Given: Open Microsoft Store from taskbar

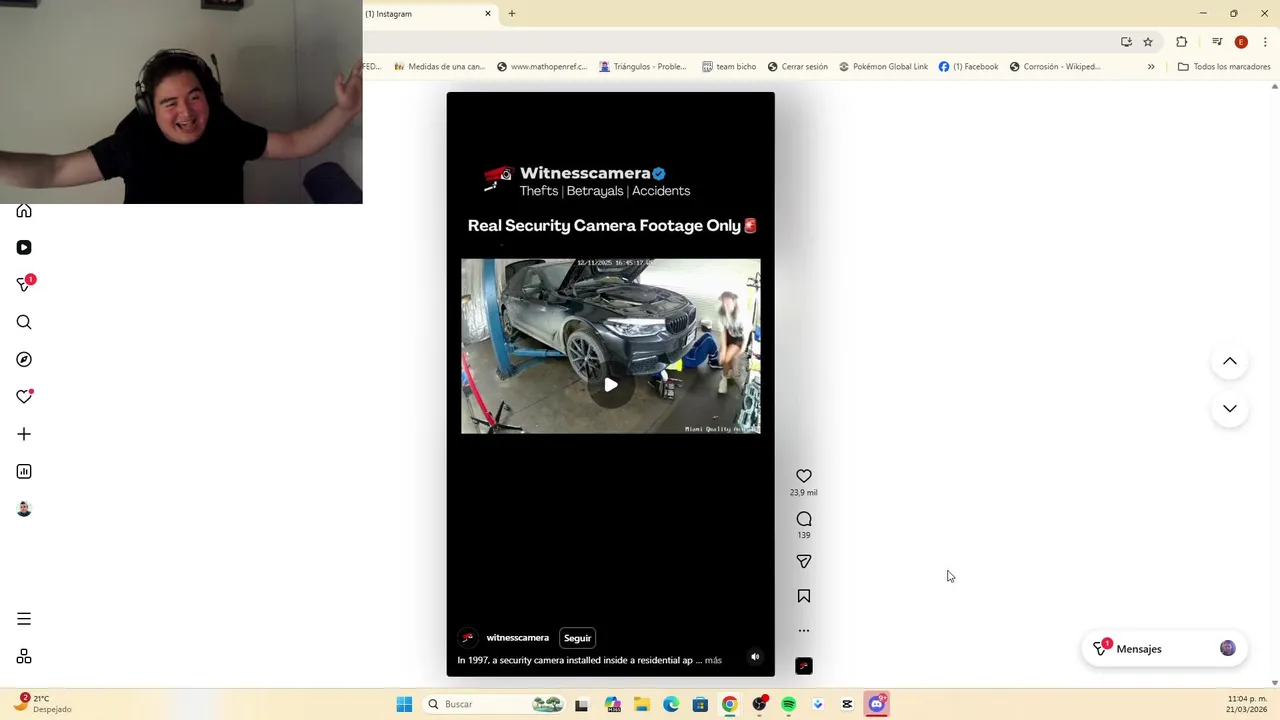Looking at the screenshot, I should [x=700, y=704].
